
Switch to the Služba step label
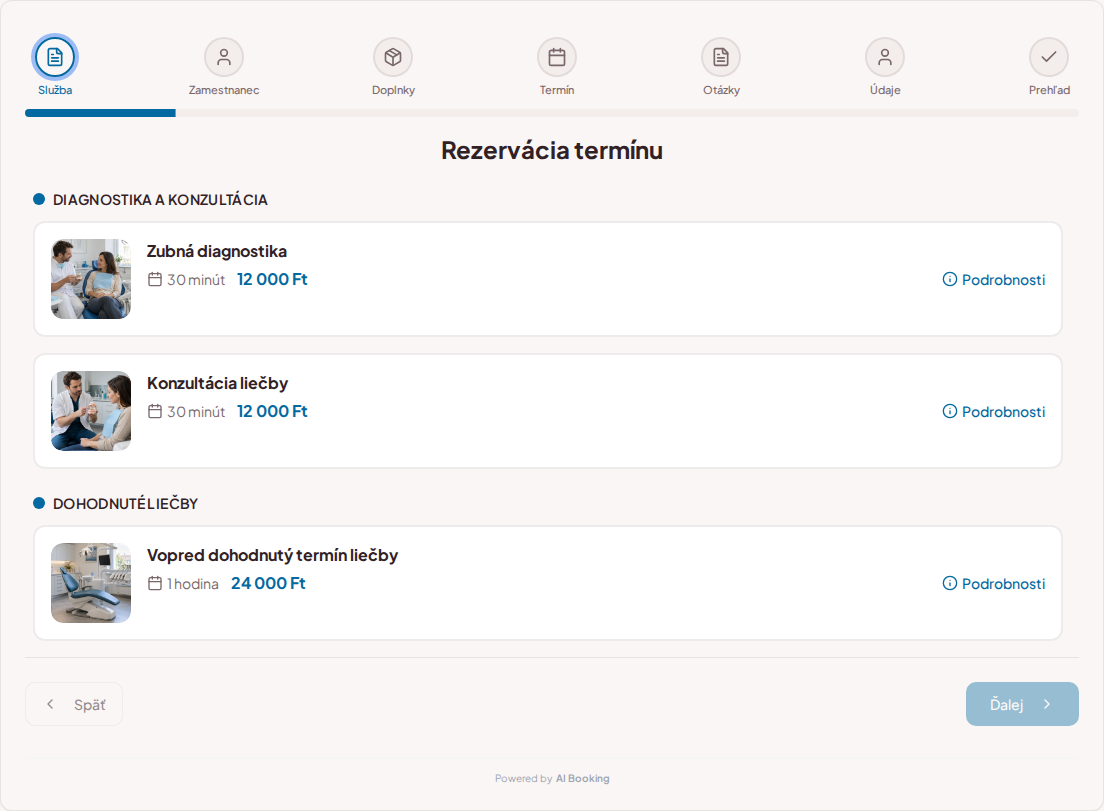(55, 90)
